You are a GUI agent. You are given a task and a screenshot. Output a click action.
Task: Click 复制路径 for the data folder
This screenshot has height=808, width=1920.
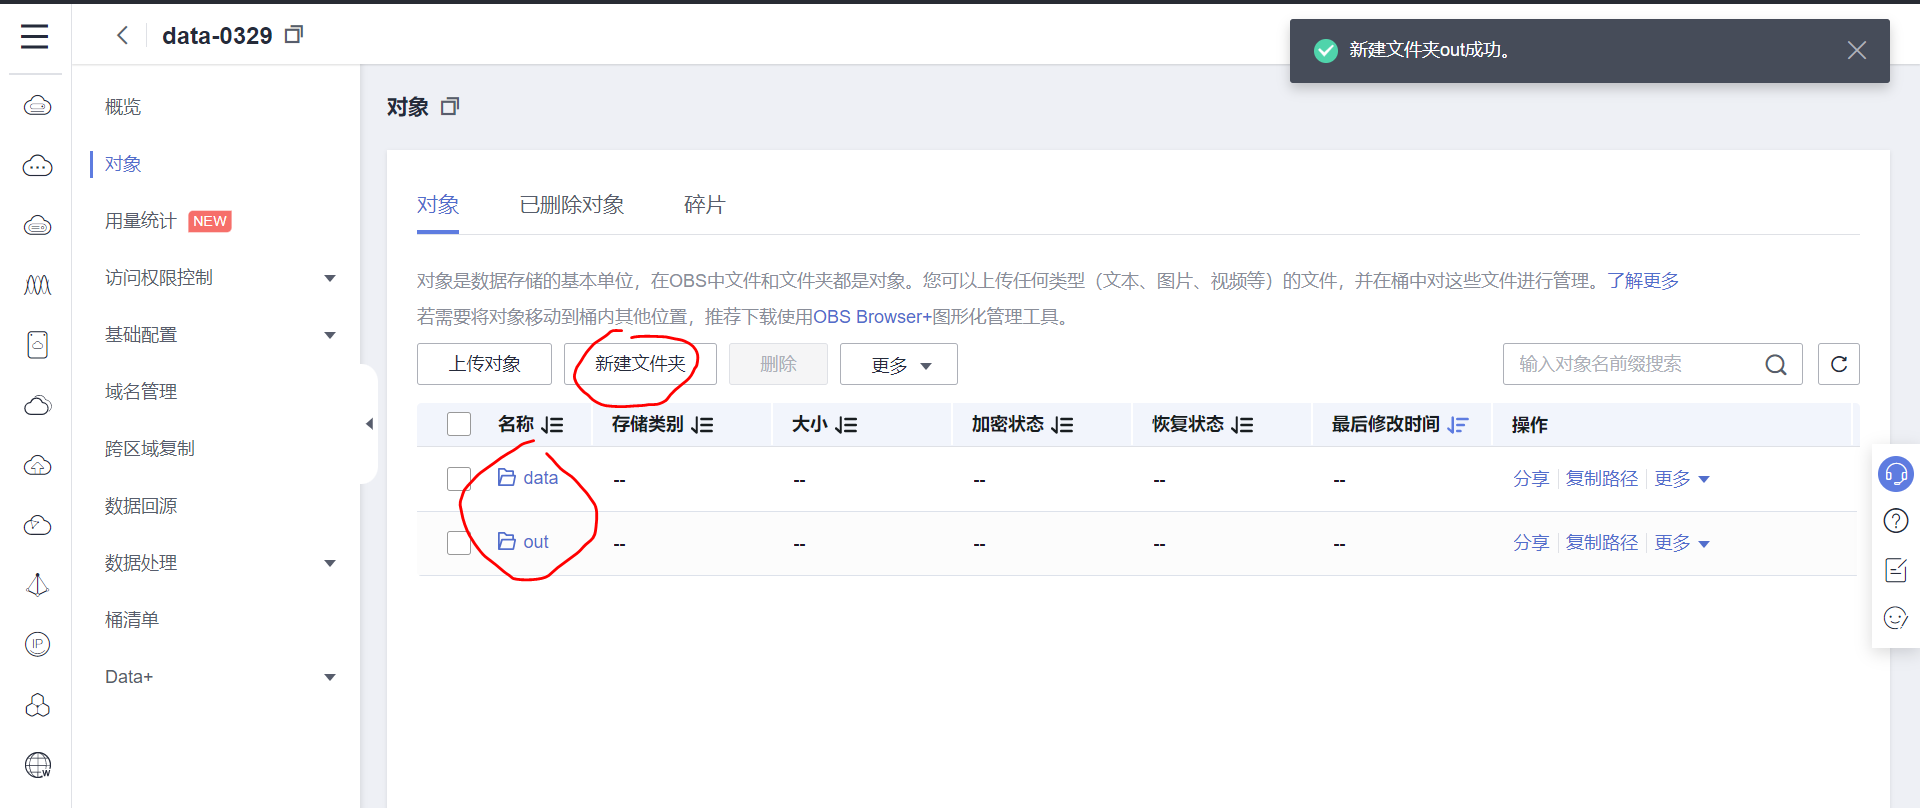tap(1602, 479)
